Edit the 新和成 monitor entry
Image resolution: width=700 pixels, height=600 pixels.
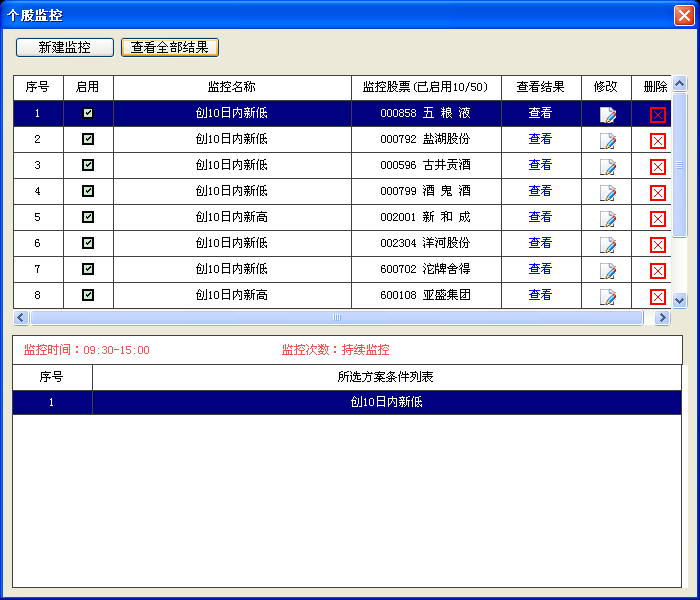click(607, 219)
